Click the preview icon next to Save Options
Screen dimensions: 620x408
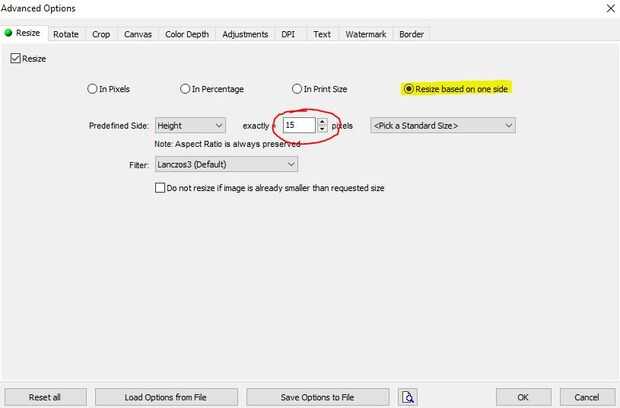coord(407,397)
